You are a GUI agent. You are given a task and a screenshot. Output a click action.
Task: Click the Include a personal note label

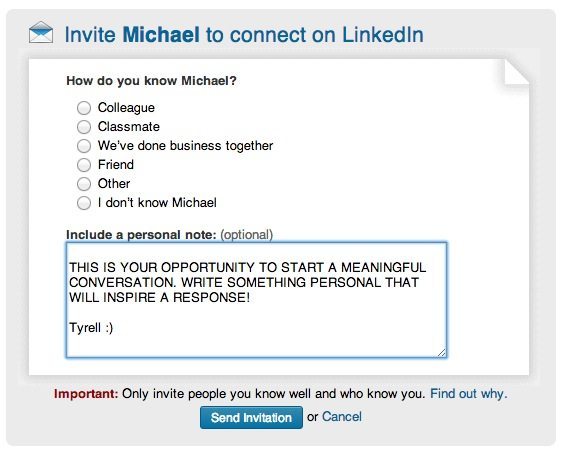pos(141,235)
